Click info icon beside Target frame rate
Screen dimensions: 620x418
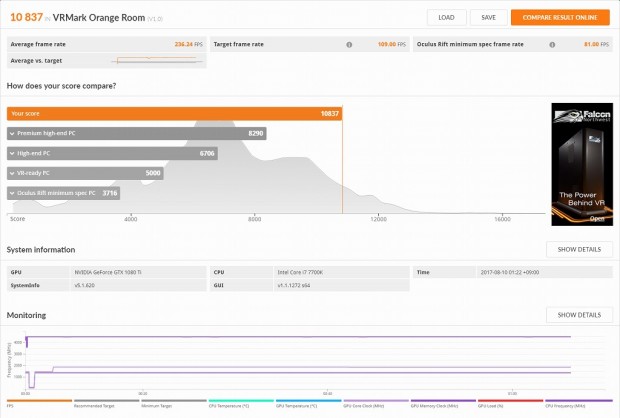pos(349,45)
